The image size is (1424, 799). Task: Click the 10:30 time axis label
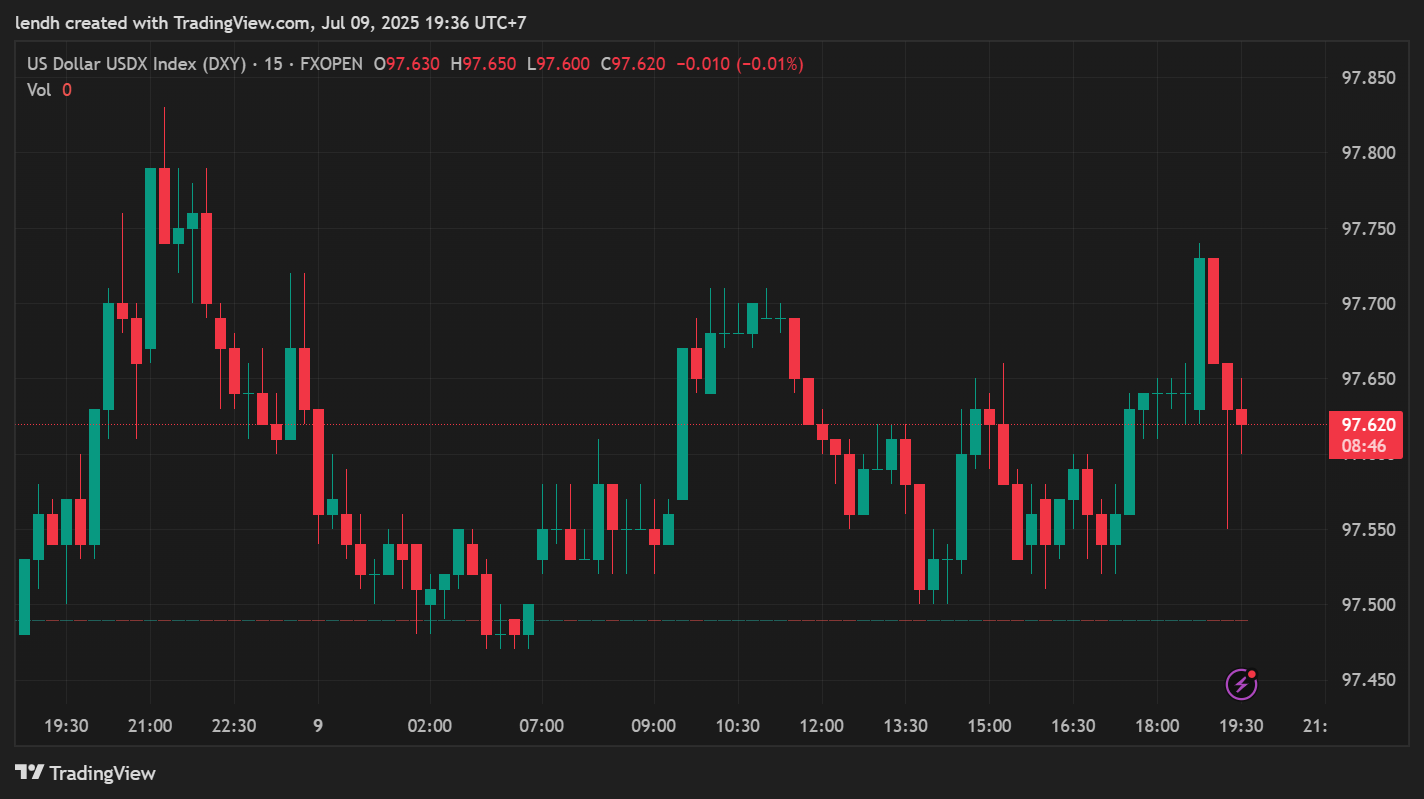(x=738, y=726)
